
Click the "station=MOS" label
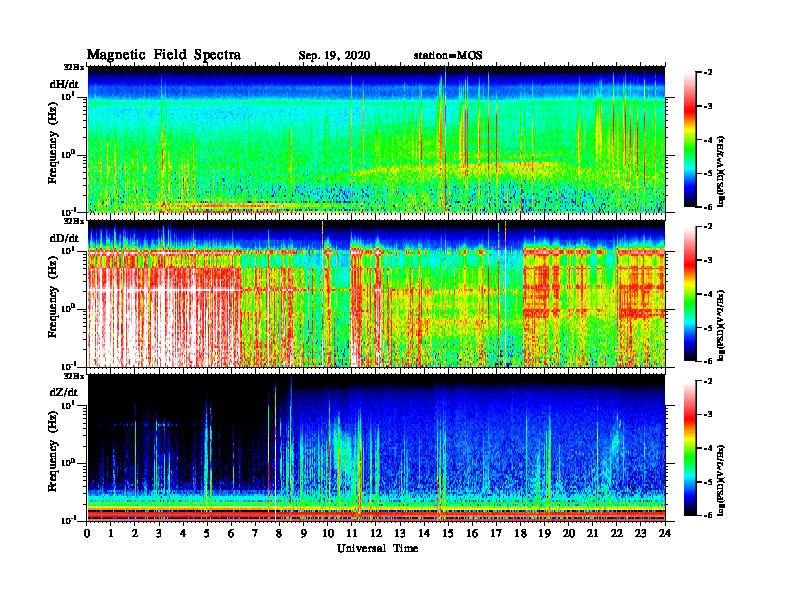448,56
